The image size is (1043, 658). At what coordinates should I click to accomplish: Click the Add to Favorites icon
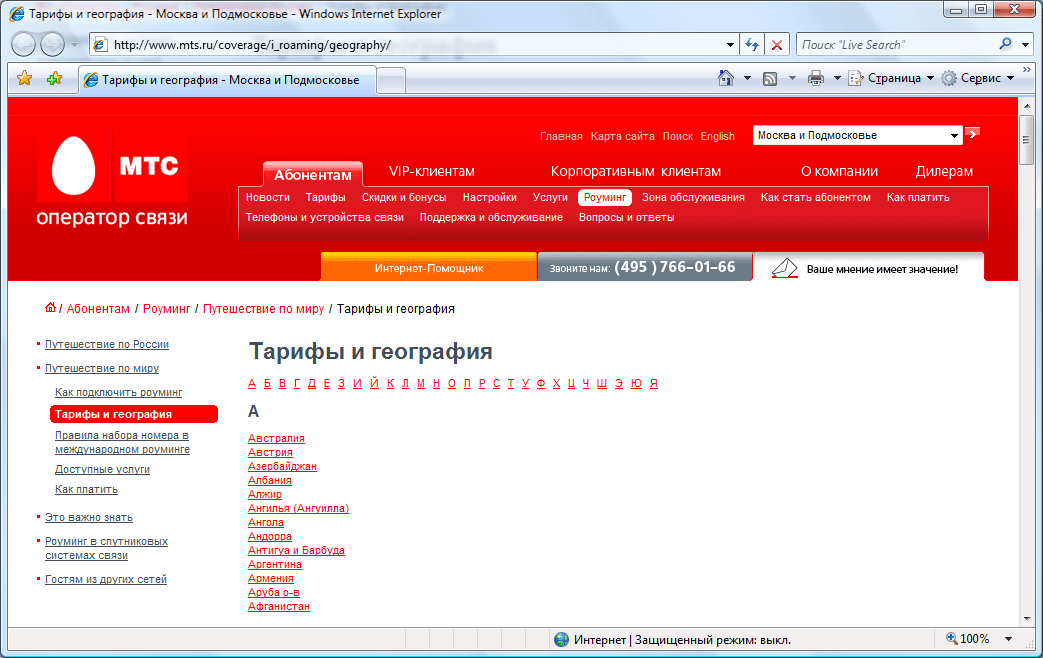point(54,79)
